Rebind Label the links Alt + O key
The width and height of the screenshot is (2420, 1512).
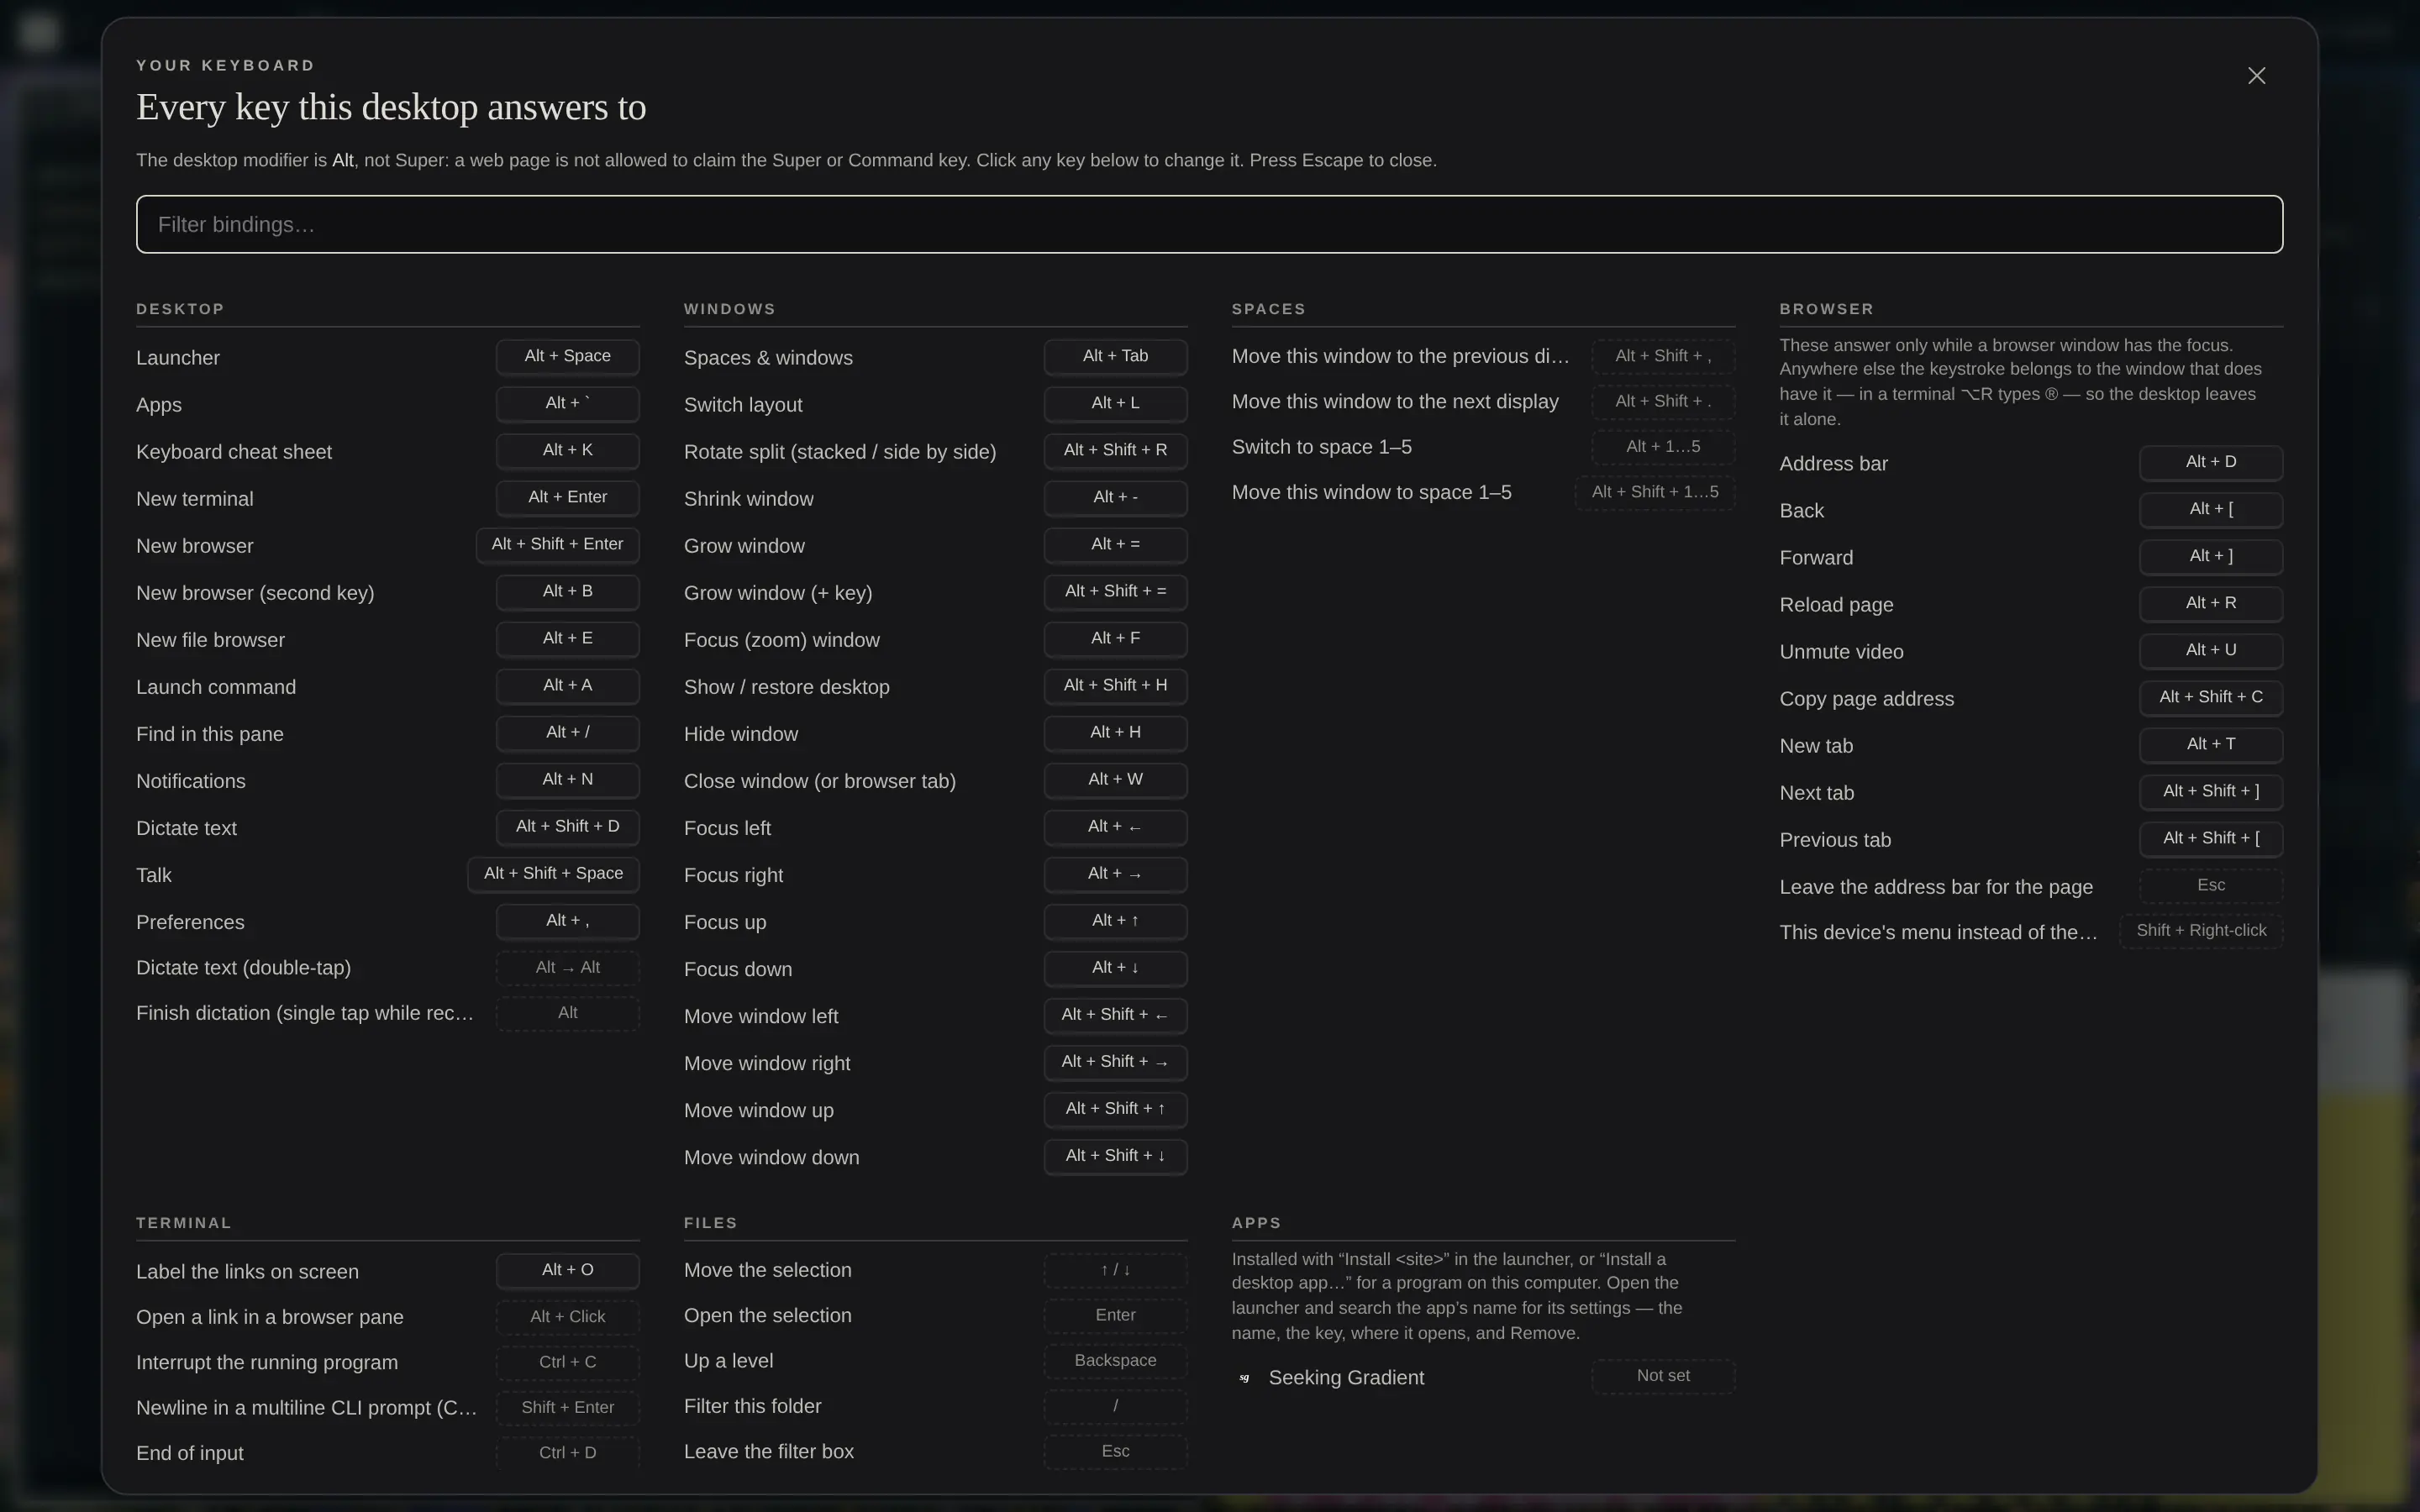[x=567, y=1270]
